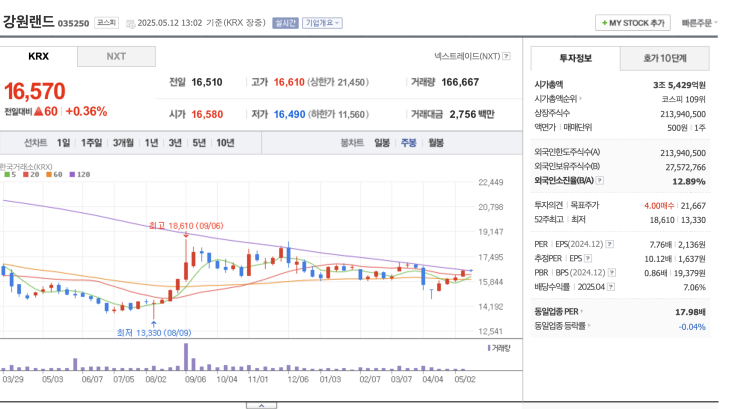Click the 시가 value 16,580
The width and height of the screenshot is (743, 409).
pyautogui.click(x=207, y=114)
